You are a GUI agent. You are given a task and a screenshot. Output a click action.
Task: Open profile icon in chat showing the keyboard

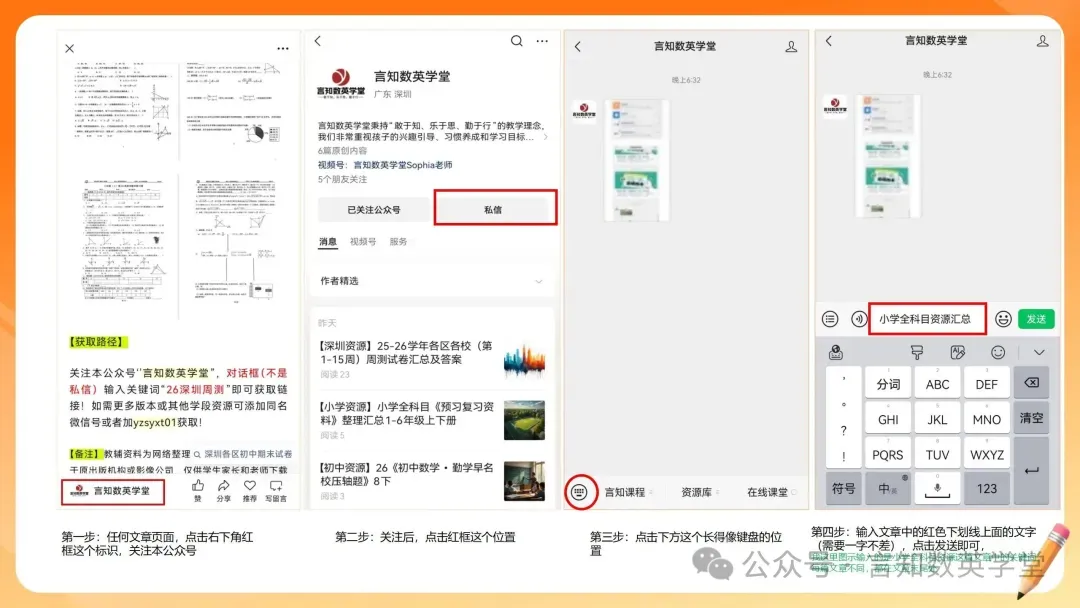[x=1043, y=41]
